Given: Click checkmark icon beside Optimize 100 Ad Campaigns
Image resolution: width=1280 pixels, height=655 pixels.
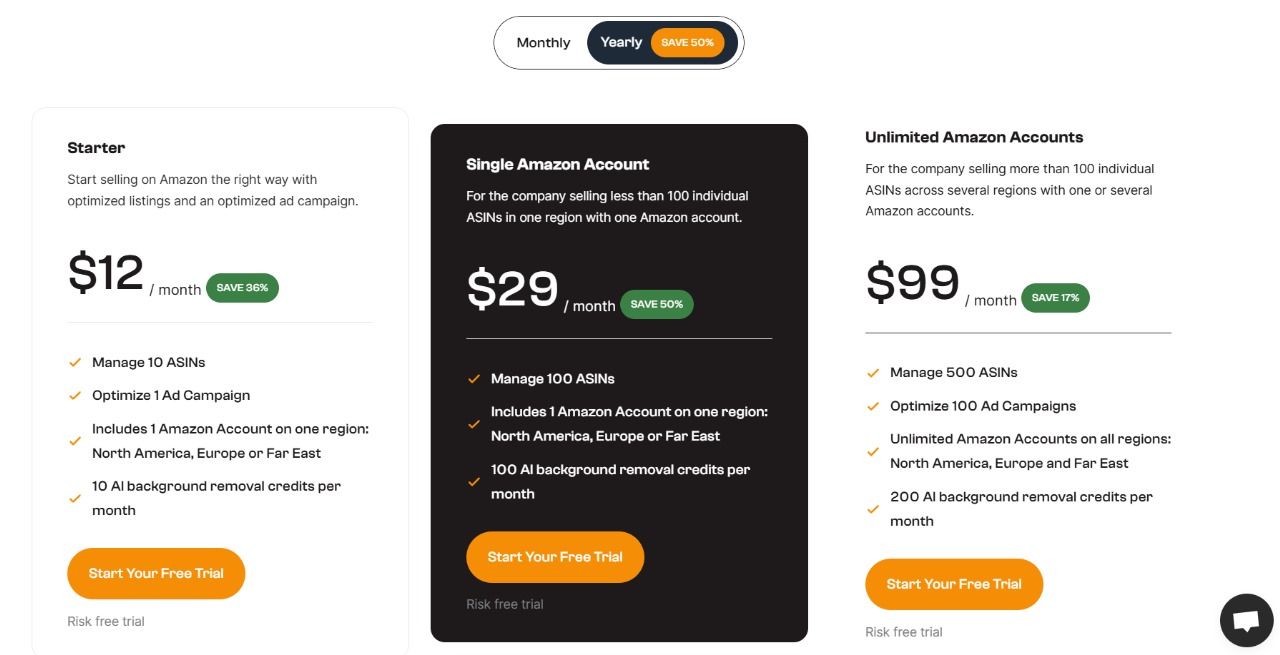Looking at the screenshot, I should point(873,406).
